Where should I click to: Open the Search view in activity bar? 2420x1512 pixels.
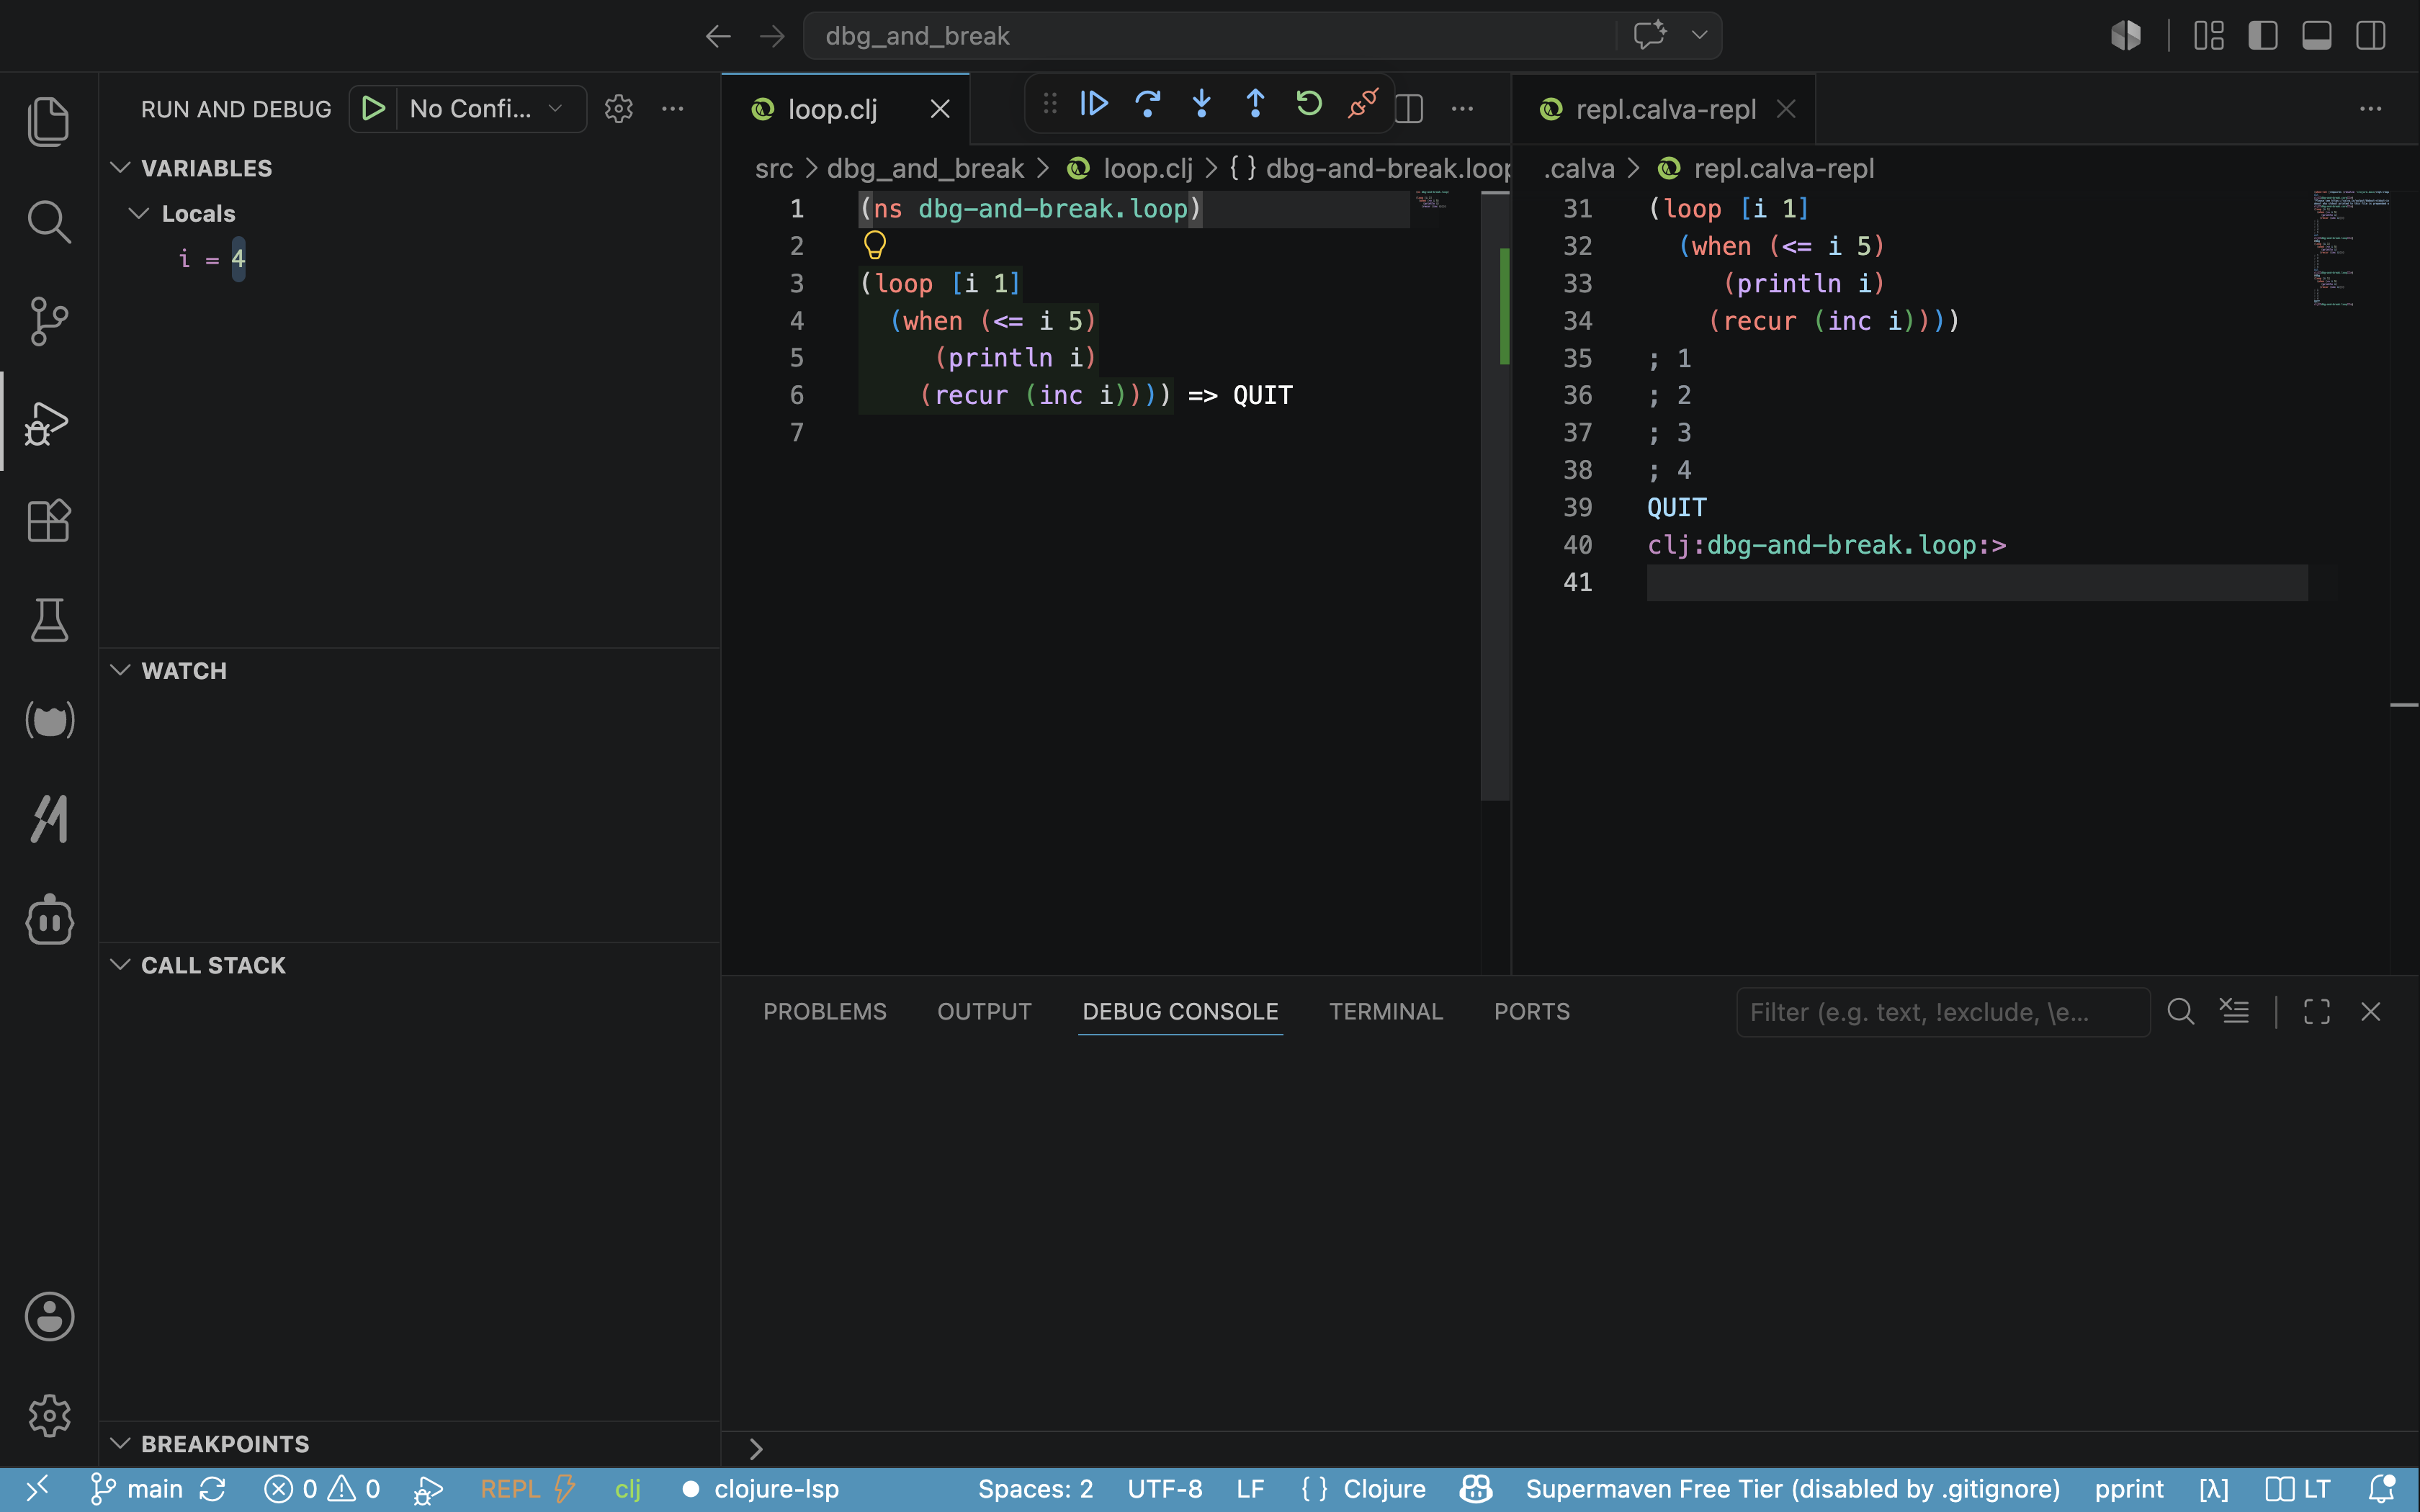tap(49, 221)
